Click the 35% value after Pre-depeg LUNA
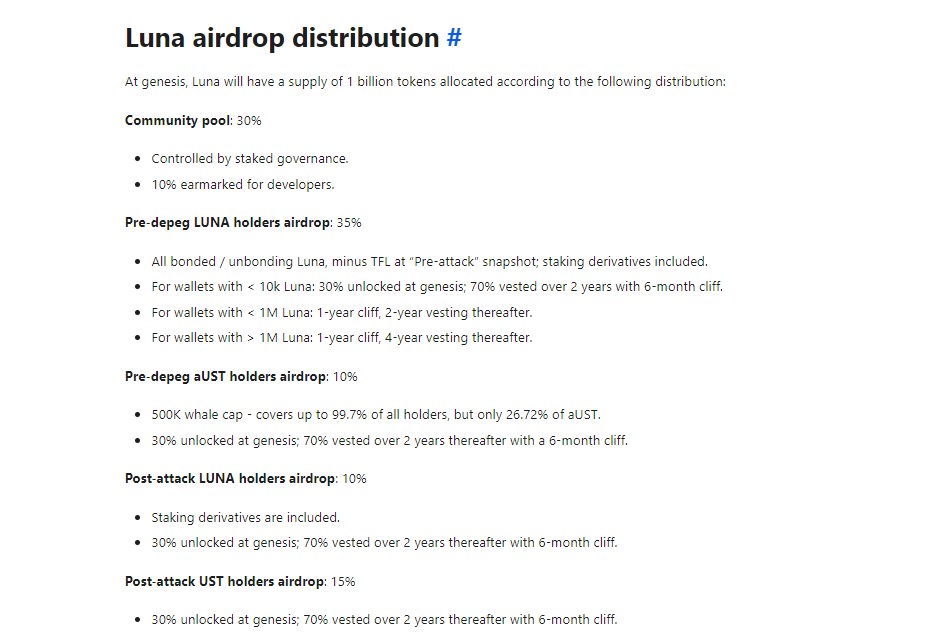The height and width of the screenshot is (632, 947). coord(349,222)
